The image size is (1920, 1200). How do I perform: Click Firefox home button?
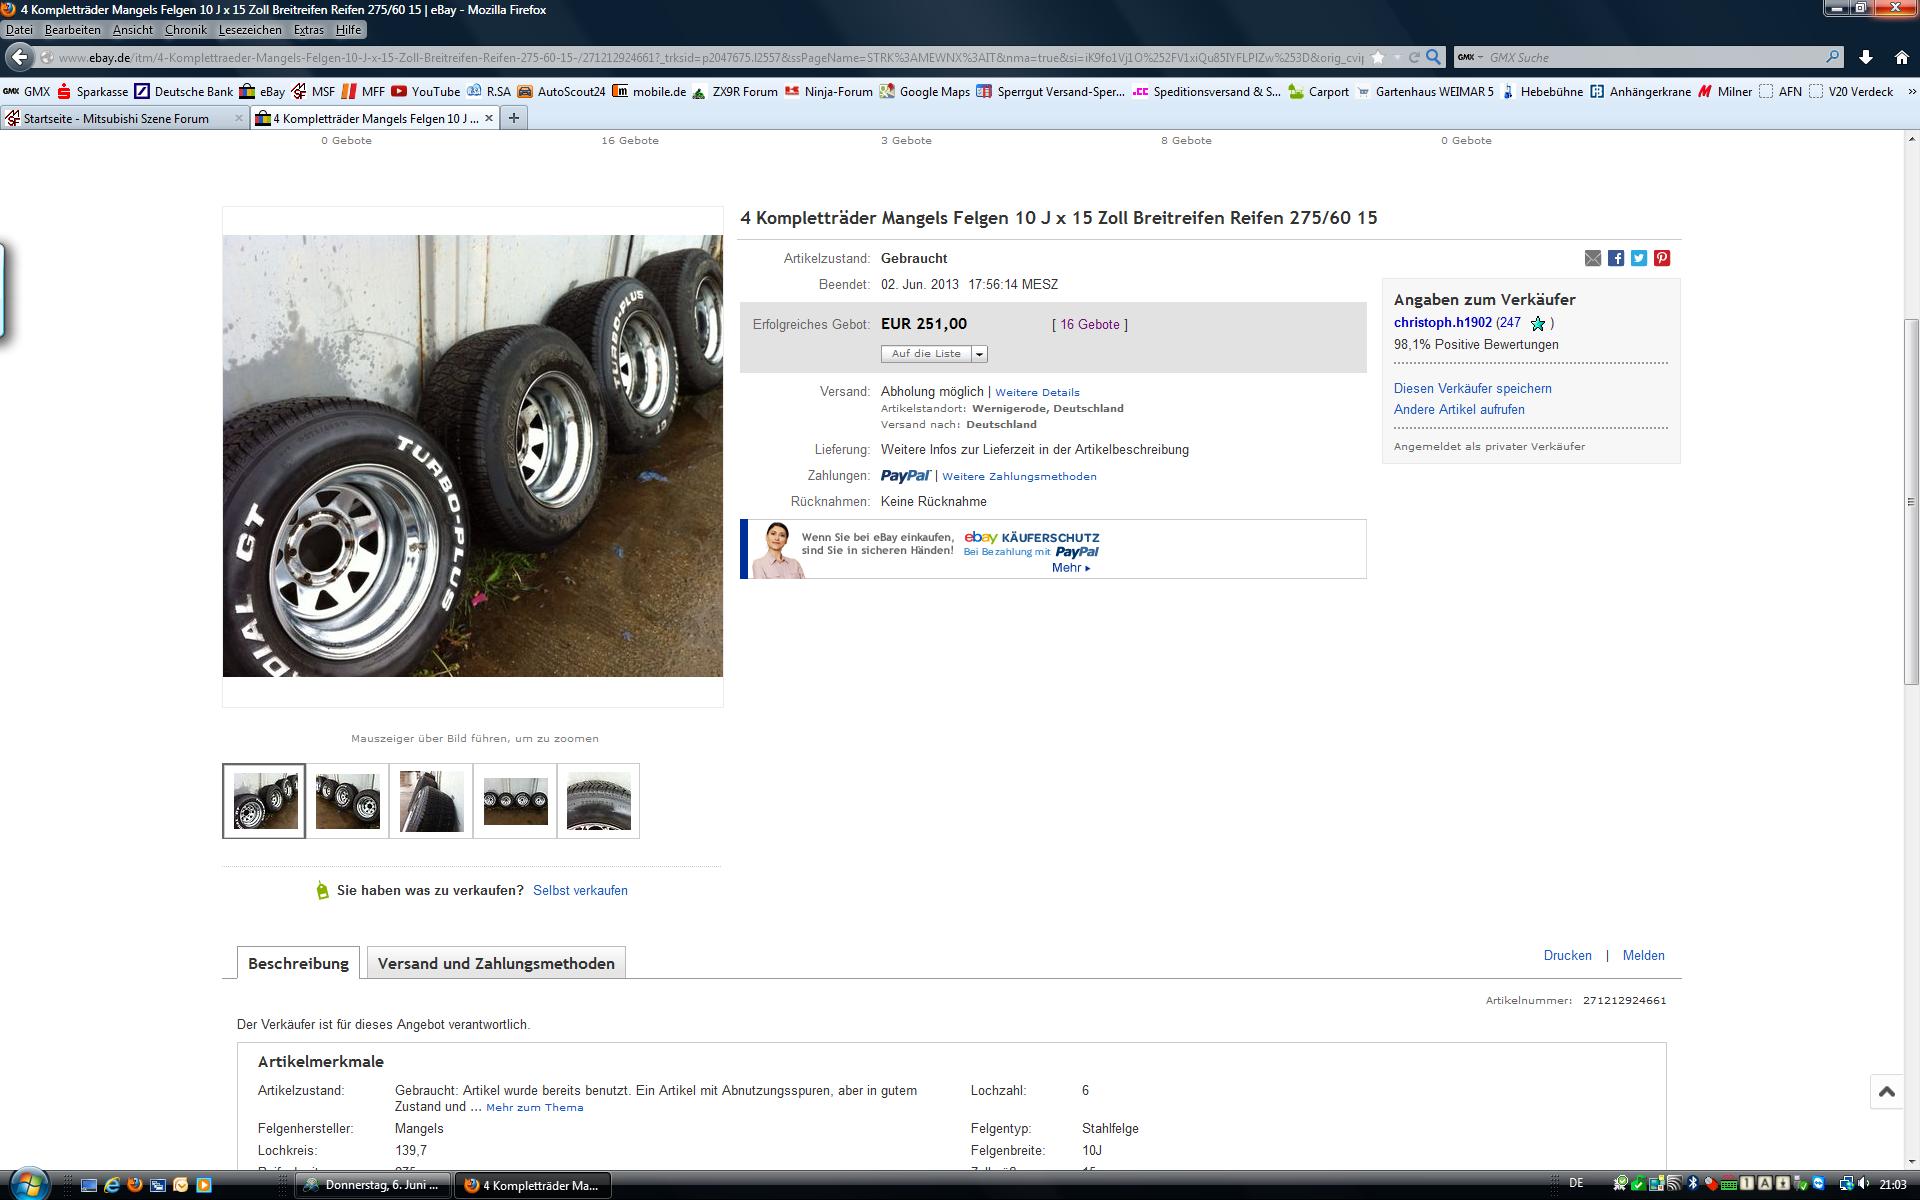(1902, 58)
